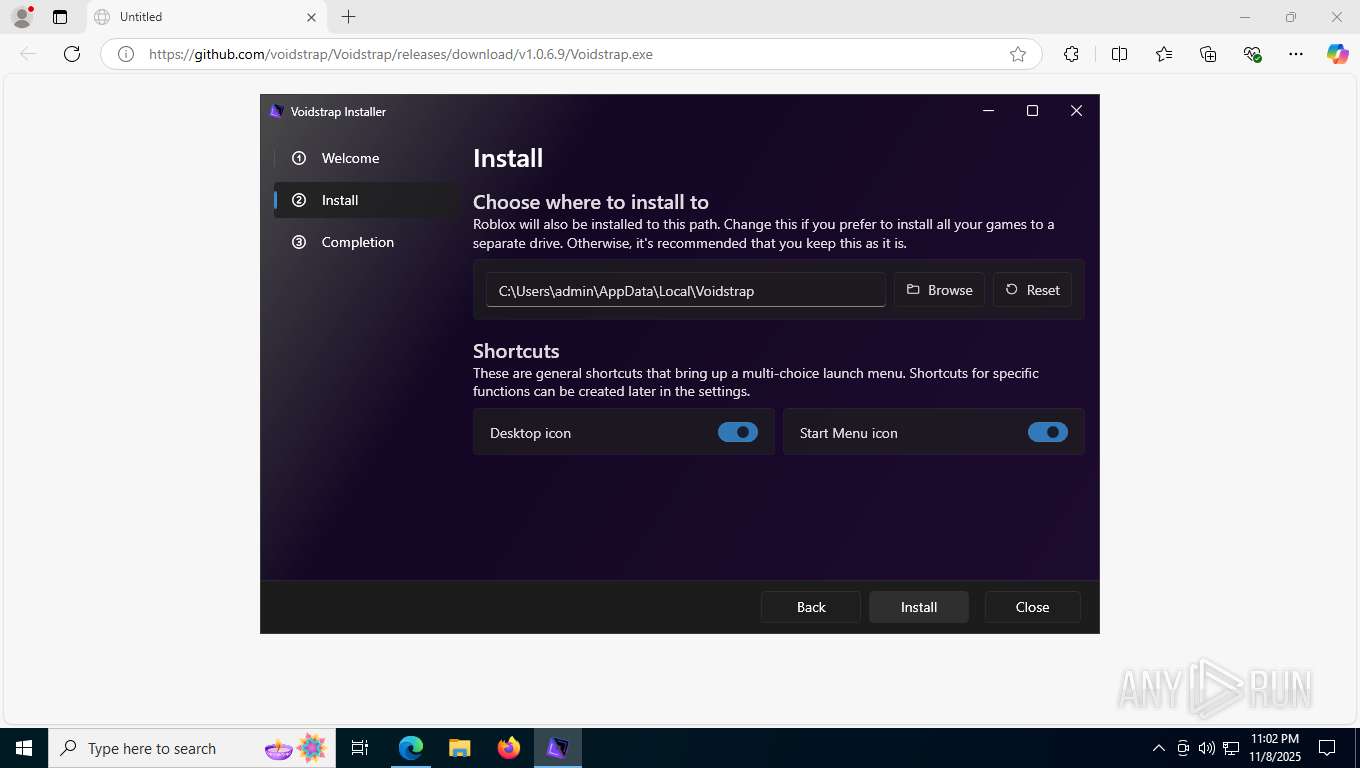Refresh the browser page
This screenshot has width=1360, height=768.
tap(72, 54)
